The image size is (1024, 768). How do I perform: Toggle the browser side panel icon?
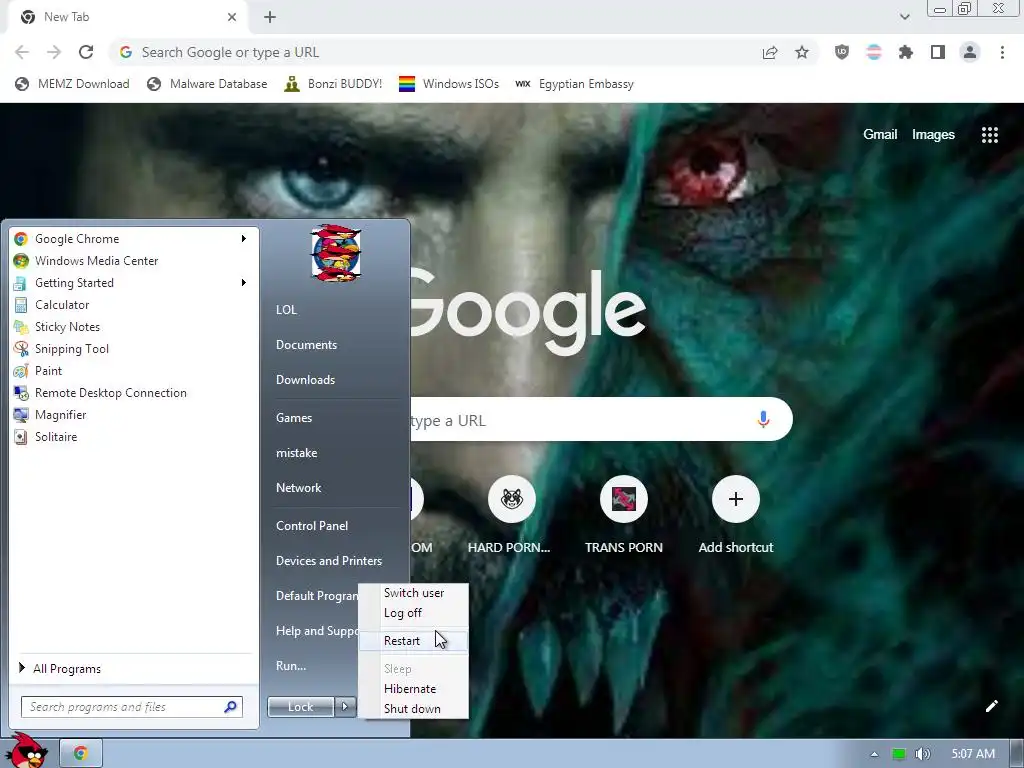pyautogui.click(x=938, y=52)
